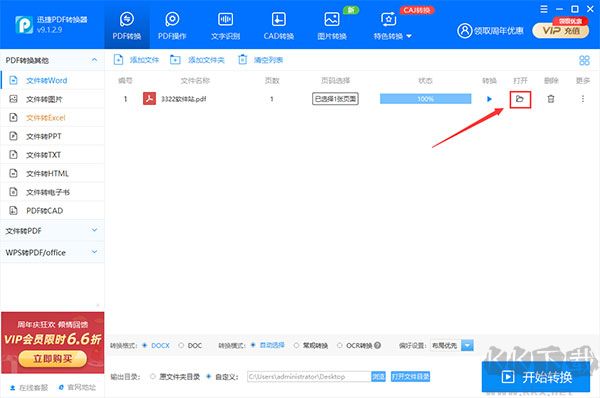
Task: Click the 文件名称 column header
Action: click(195, 81)
